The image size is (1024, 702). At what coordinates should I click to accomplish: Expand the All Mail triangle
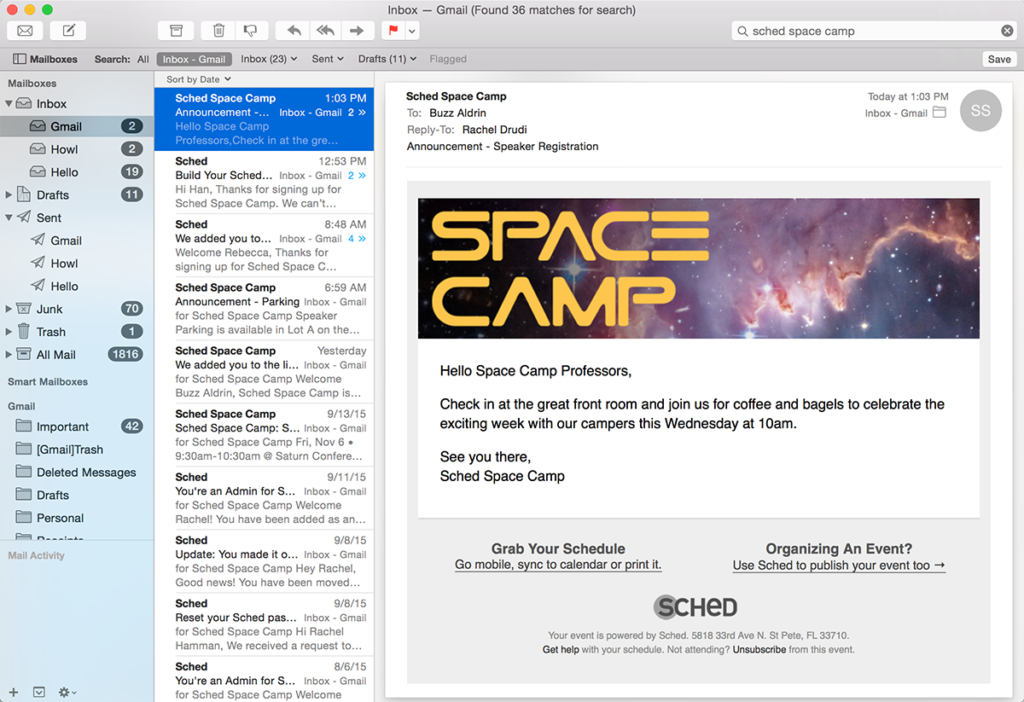(8, 355)
